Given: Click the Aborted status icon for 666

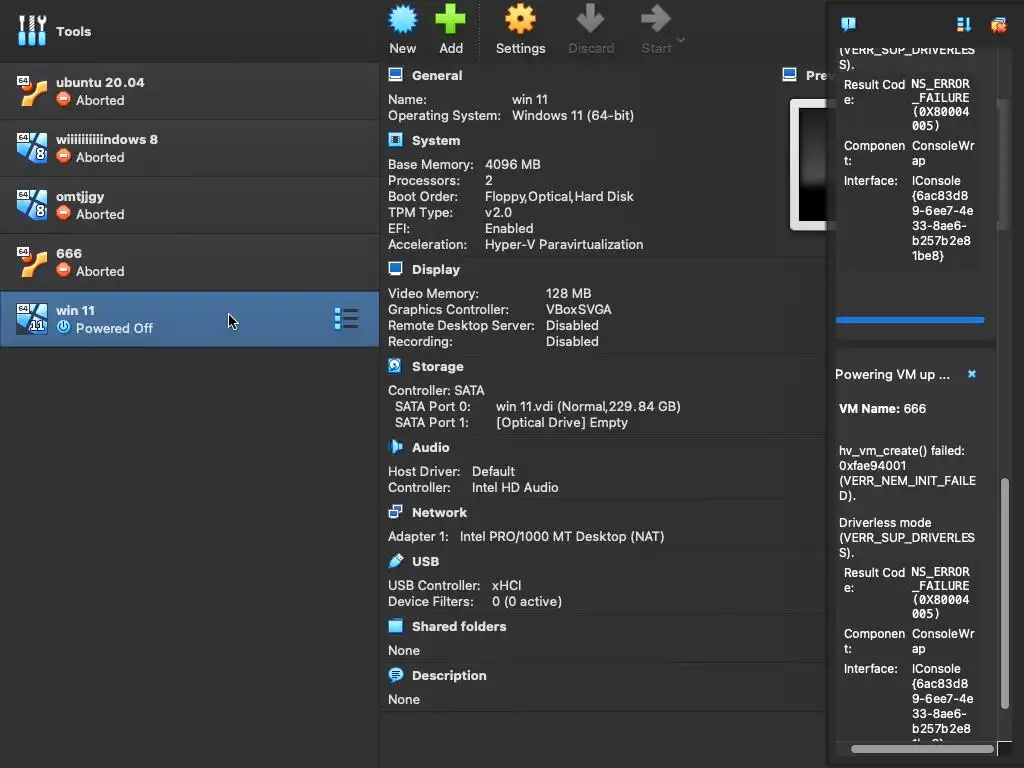Looking at the screenshot, I should pos(63,270).
